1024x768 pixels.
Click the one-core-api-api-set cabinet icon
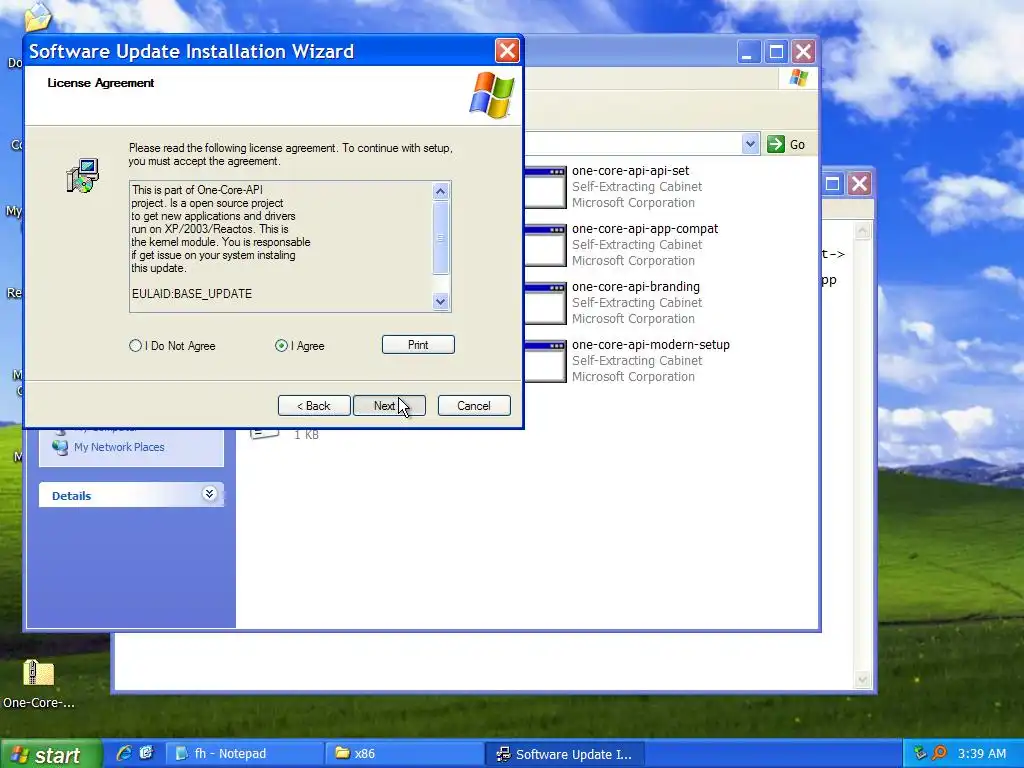pos(545,187)
